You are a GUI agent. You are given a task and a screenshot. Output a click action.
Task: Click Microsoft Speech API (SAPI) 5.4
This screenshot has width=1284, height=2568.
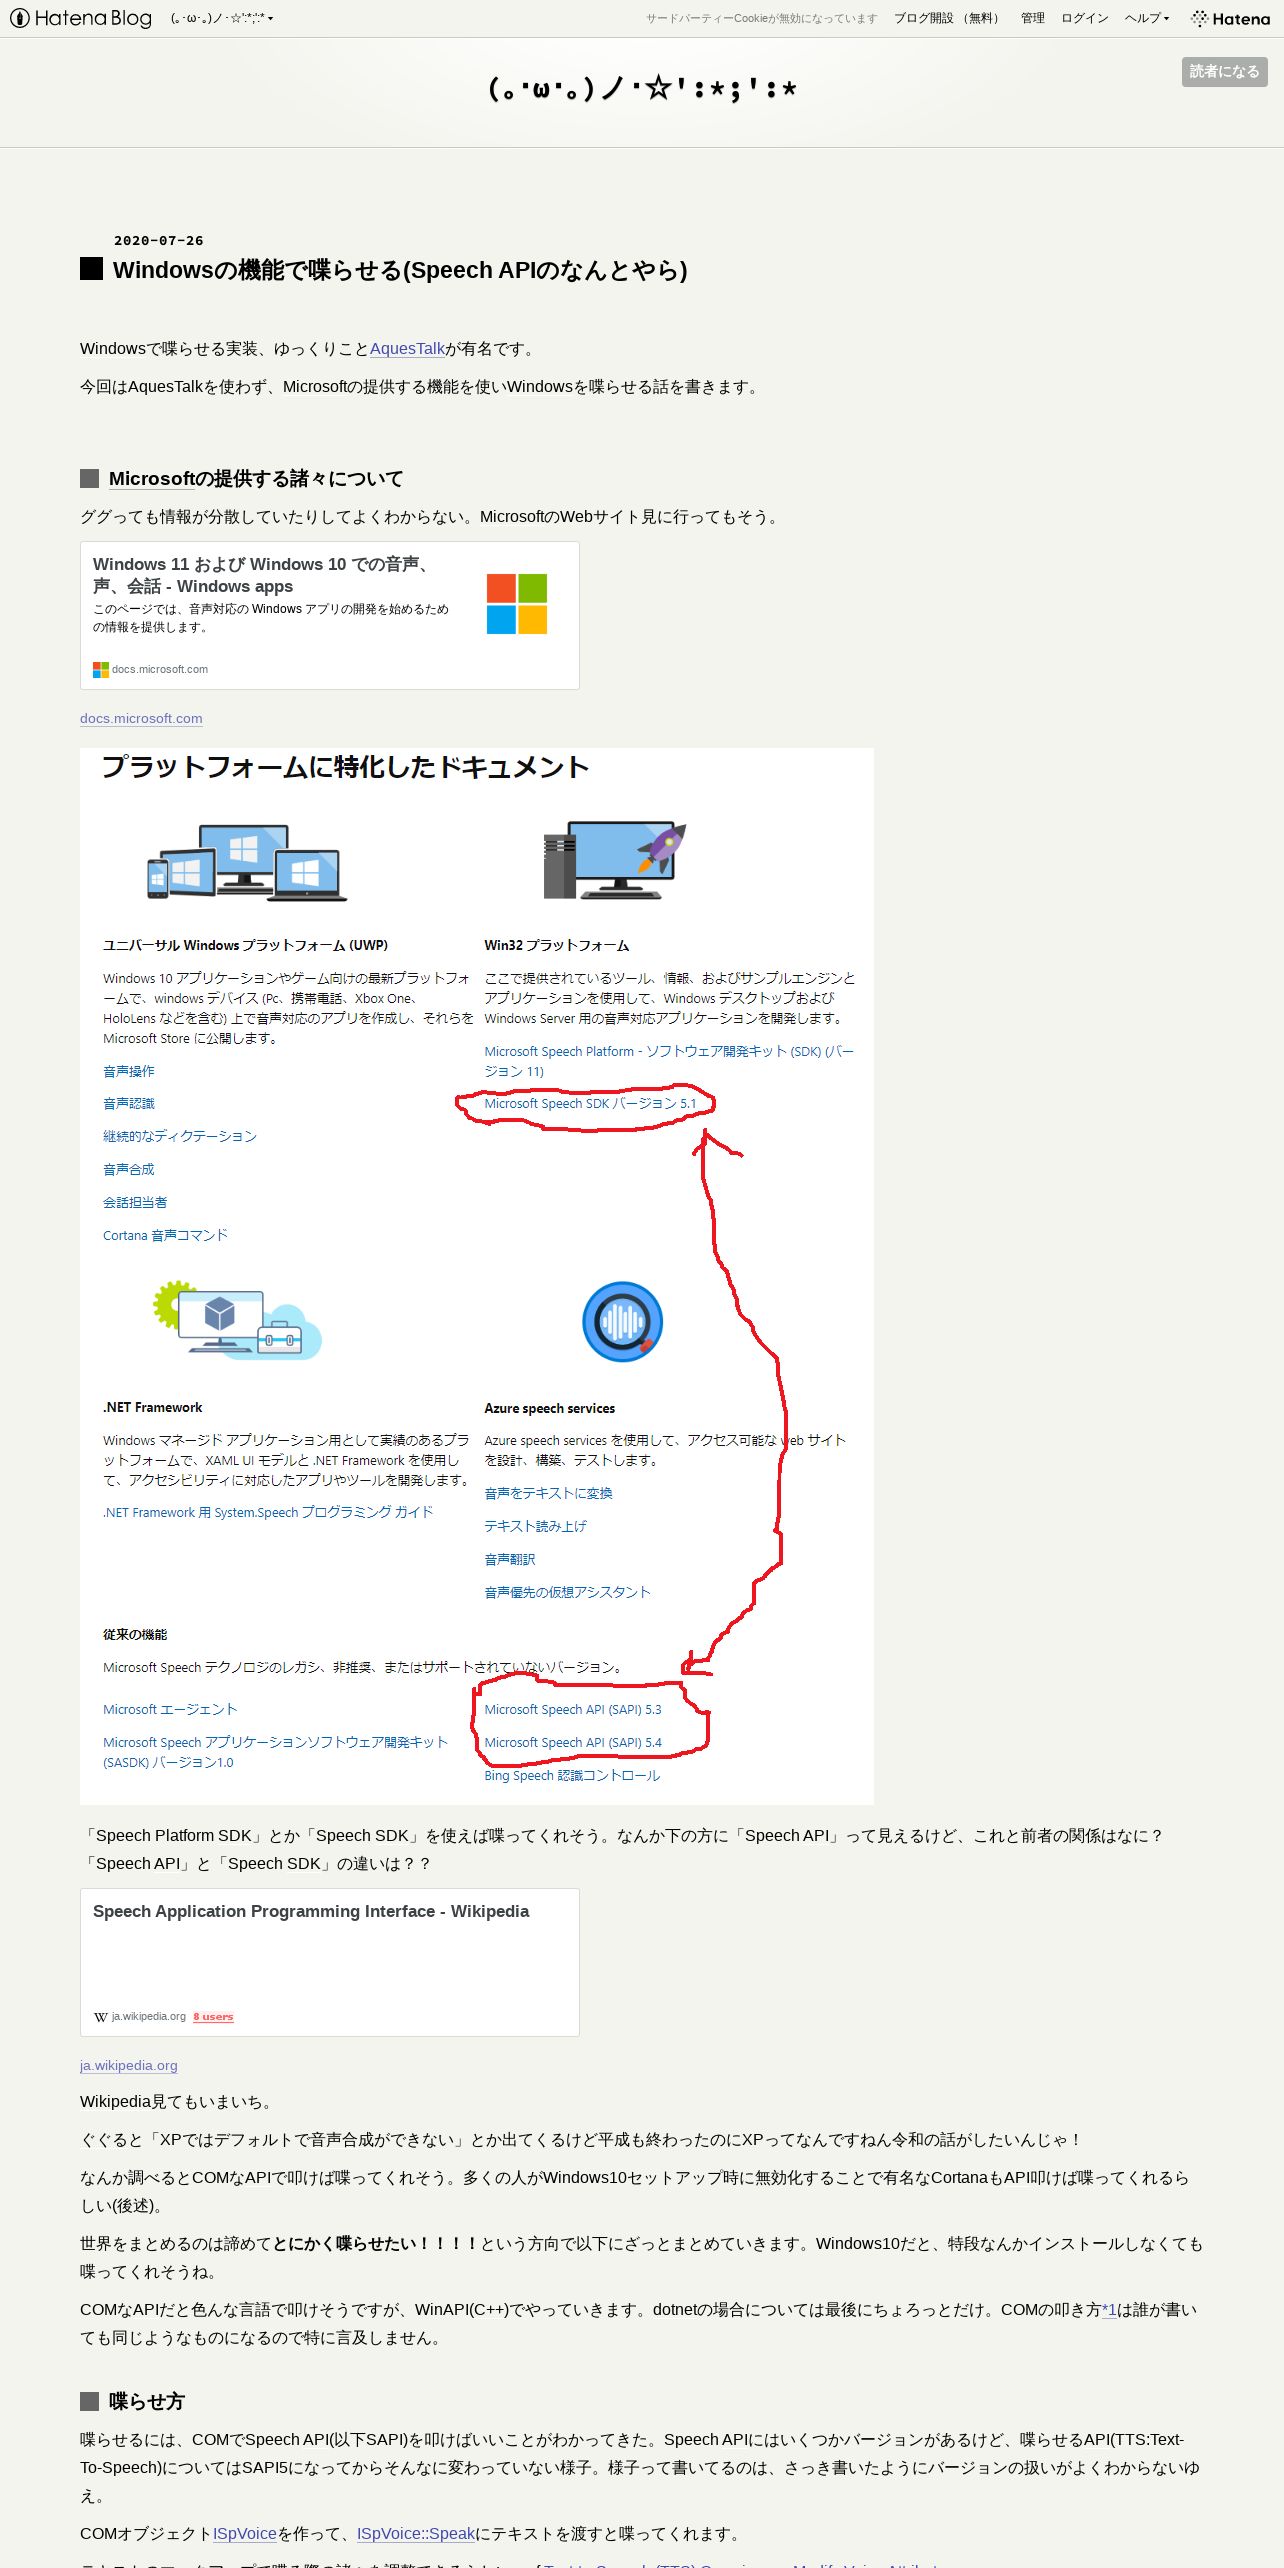click(x=573, y=1742)
